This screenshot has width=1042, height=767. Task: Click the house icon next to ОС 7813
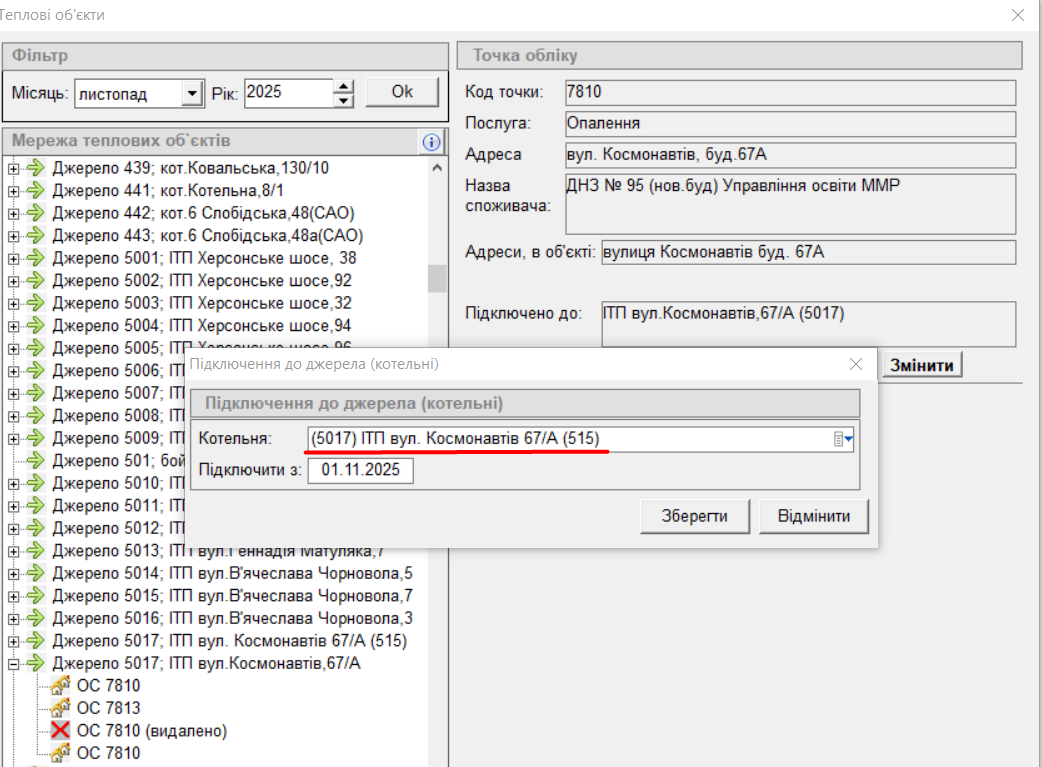pyautogui.click(x=60, y=708)
